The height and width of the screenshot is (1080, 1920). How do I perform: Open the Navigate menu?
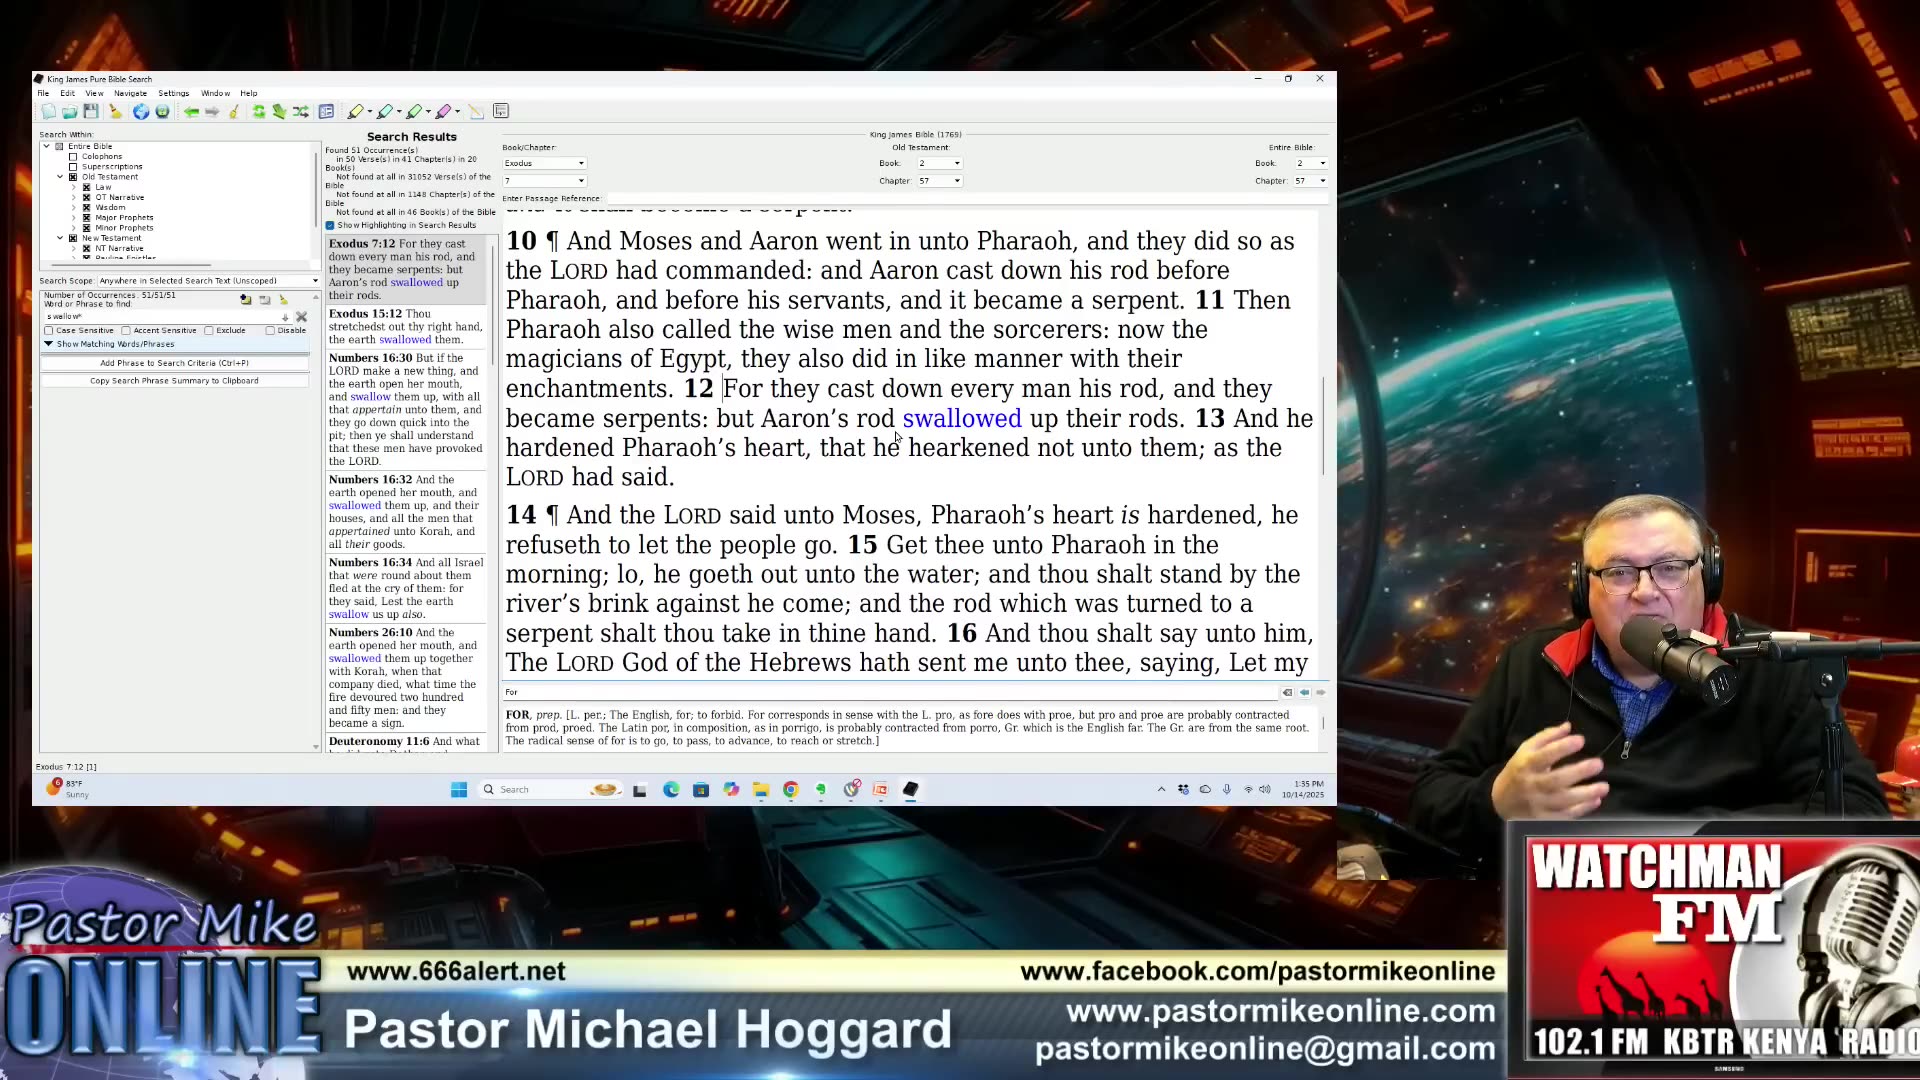point(130,93)
